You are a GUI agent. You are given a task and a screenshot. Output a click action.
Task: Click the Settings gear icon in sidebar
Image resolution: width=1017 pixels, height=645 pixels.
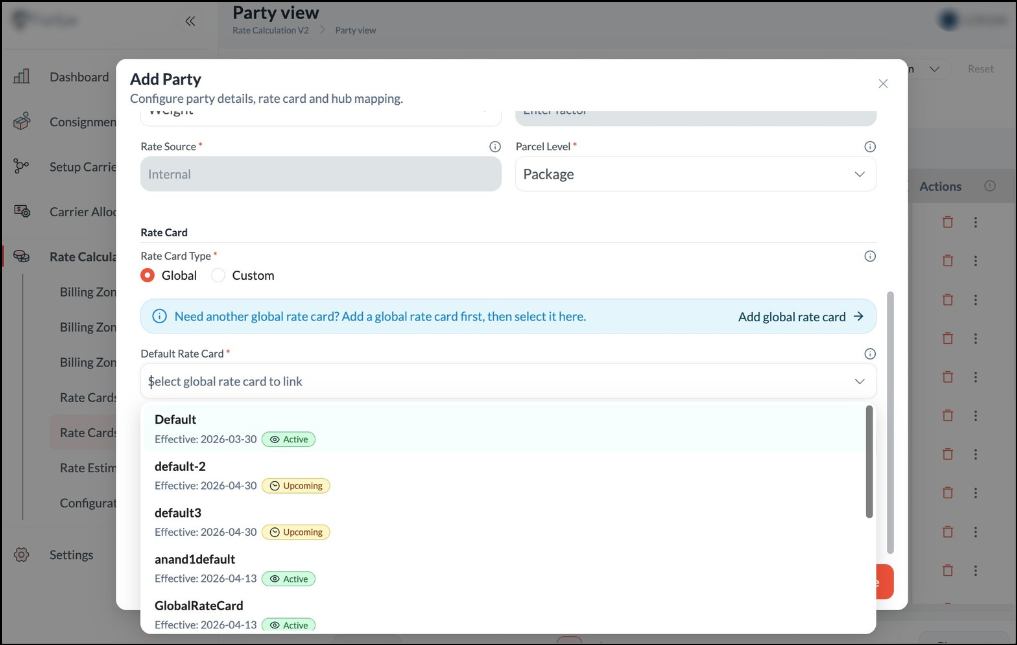click(x=22, y=555)
